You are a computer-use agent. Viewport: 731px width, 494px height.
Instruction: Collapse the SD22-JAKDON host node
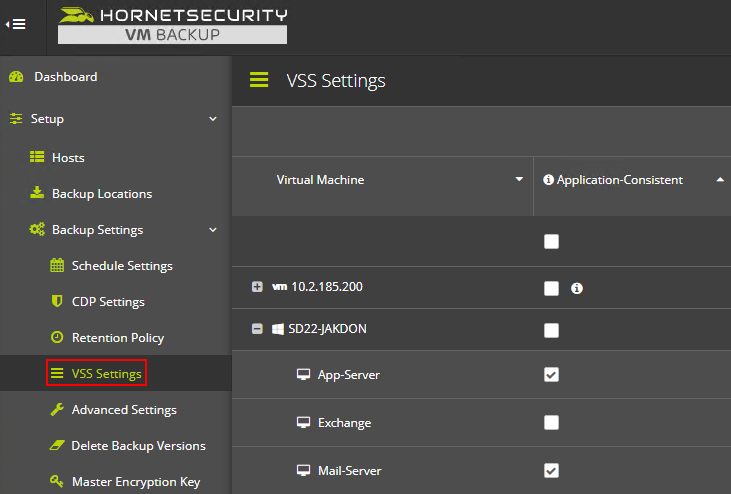click(257, 329)
